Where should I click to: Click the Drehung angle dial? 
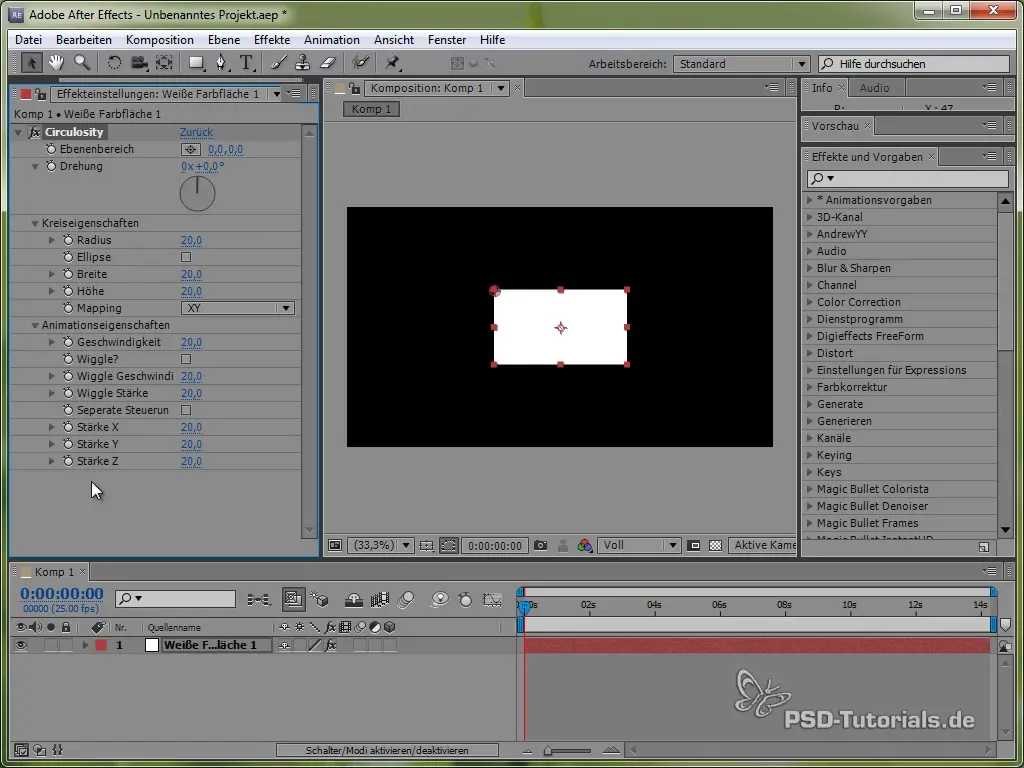coord(197,193)
